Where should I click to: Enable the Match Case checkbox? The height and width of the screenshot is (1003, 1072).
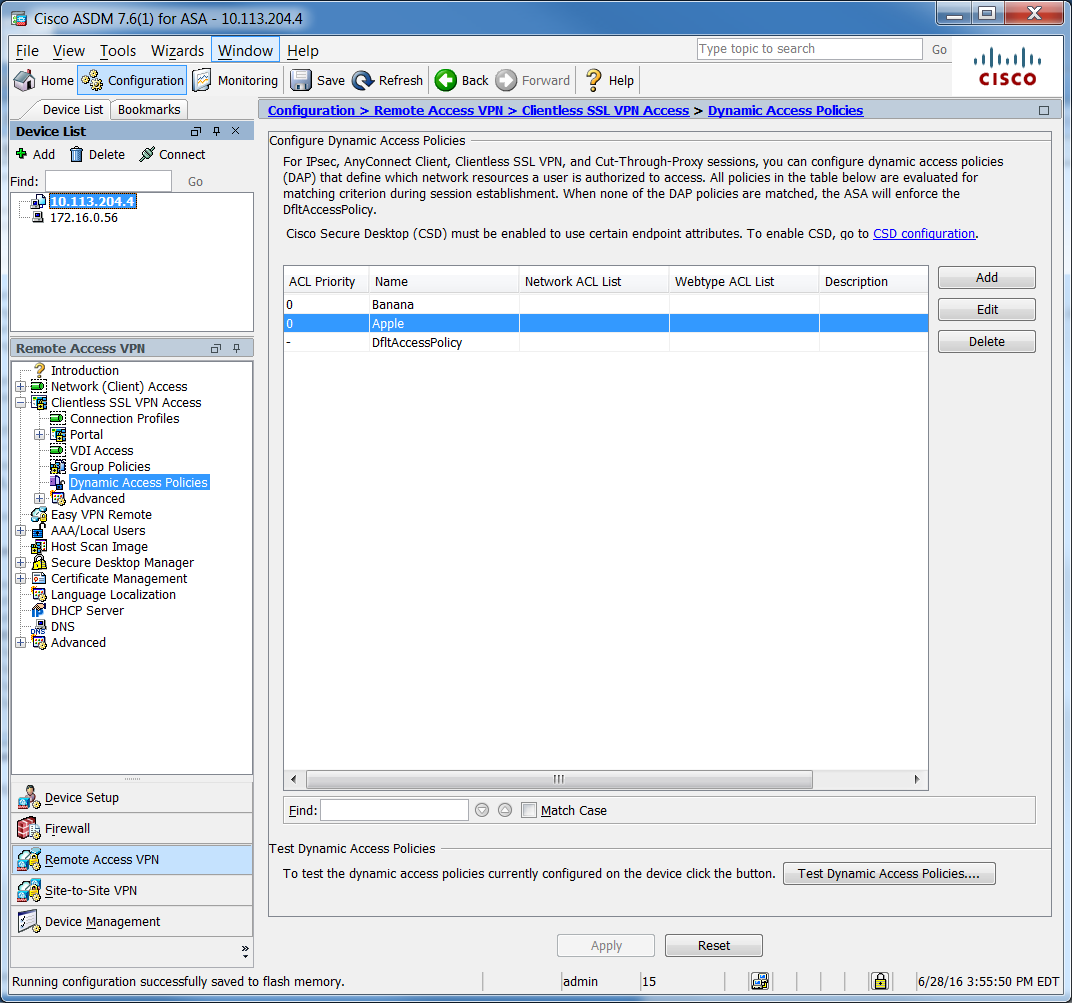[530, 810]
